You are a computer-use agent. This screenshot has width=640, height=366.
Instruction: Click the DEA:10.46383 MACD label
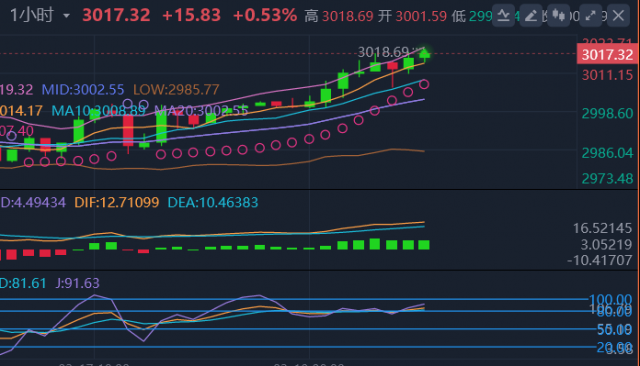coord(213,202)
